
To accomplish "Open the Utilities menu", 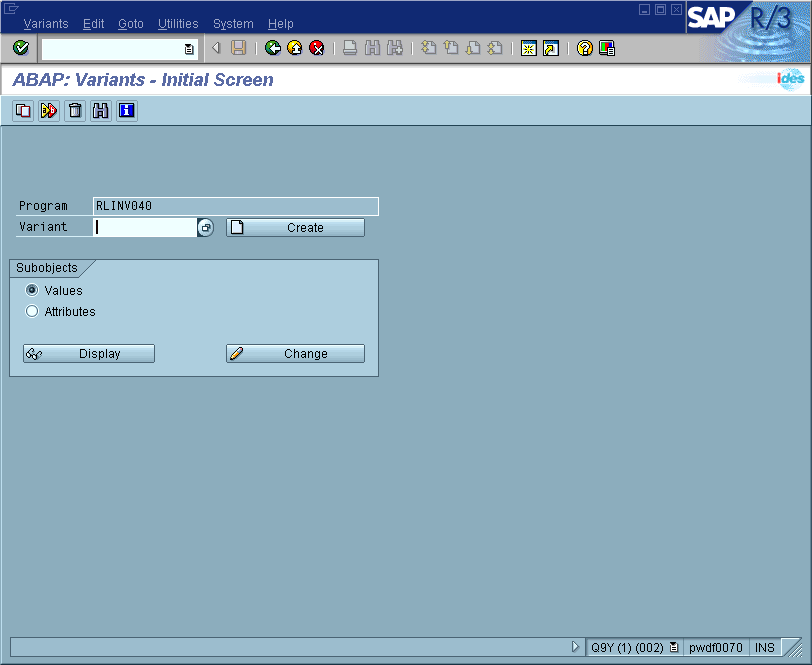I will click(x=178, y=23).
